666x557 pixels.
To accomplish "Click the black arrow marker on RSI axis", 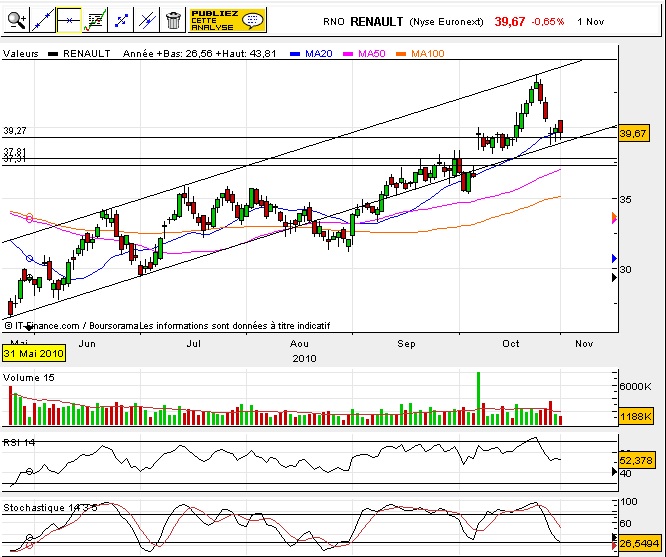I will [x=614, y=471].
